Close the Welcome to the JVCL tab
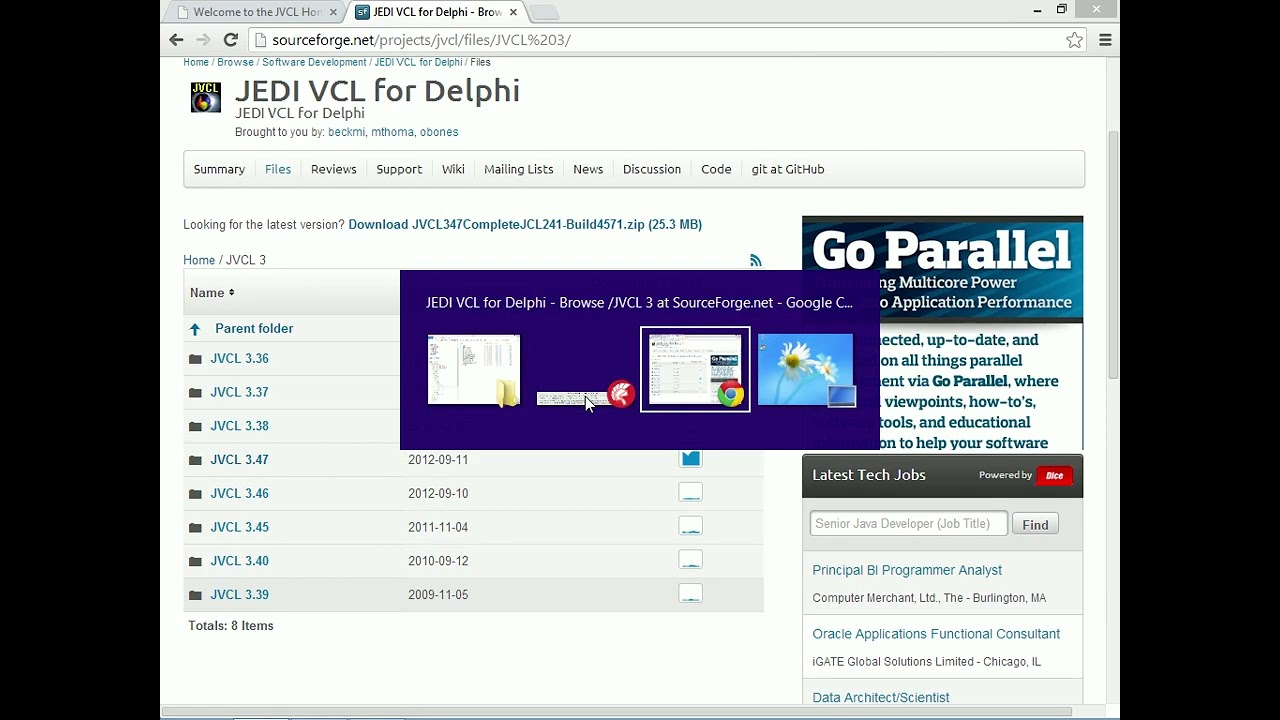Image resolution: width=1280 pixels, height=720 pixels. [333, 12]
